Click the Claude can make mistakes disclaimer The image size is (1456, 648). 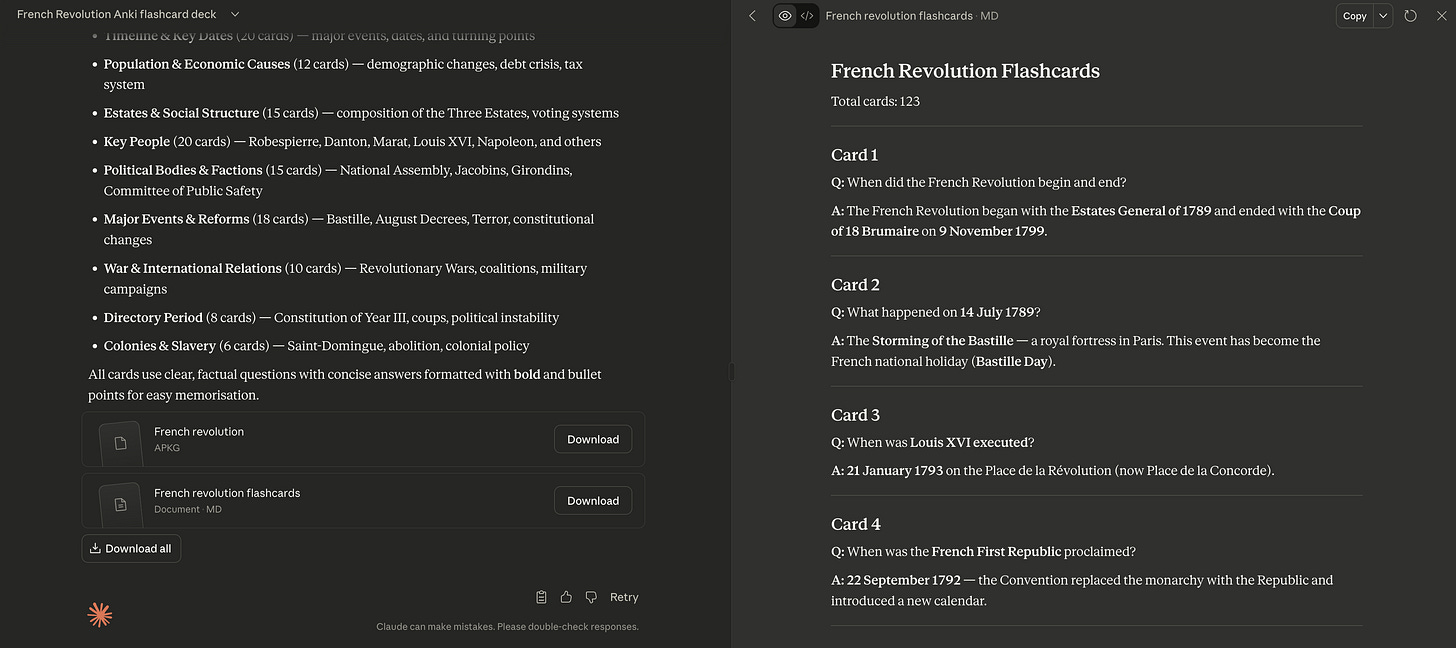pos(507,627)
